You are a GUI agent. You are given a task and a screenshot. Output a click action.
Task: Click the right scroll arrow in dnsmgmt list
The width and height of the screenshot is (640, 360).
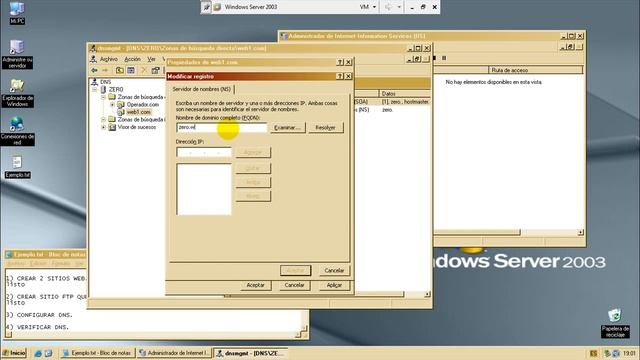coord(427,294)
